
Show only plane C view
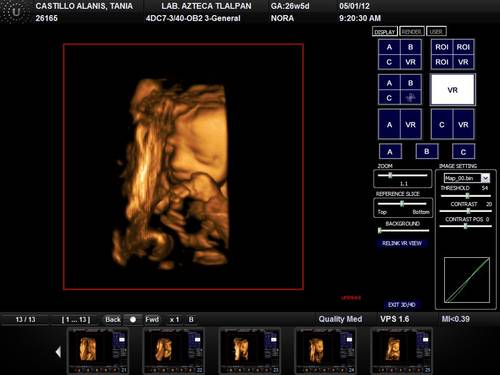pyautogui.click(x=463, y=152)
